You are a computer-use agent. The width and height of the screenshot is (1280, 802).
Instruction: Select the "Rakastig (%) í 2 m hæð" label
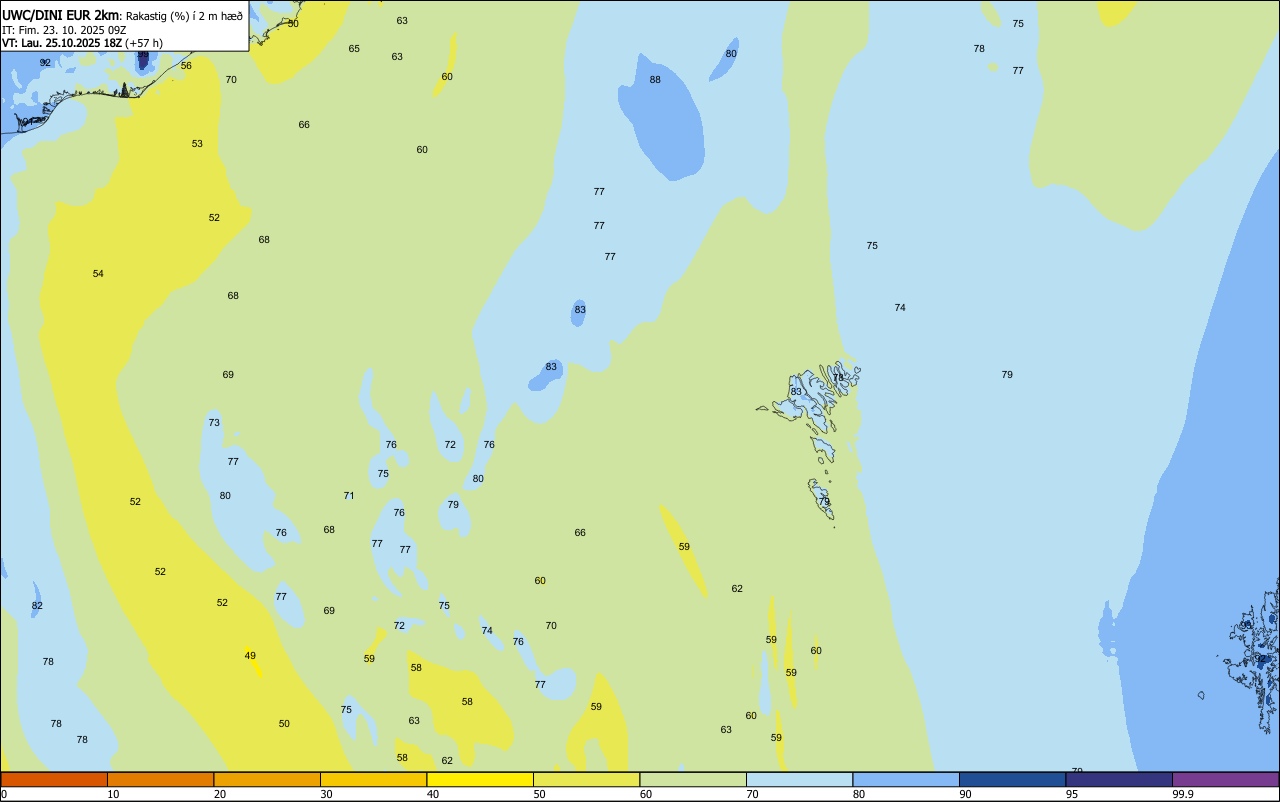184,15
